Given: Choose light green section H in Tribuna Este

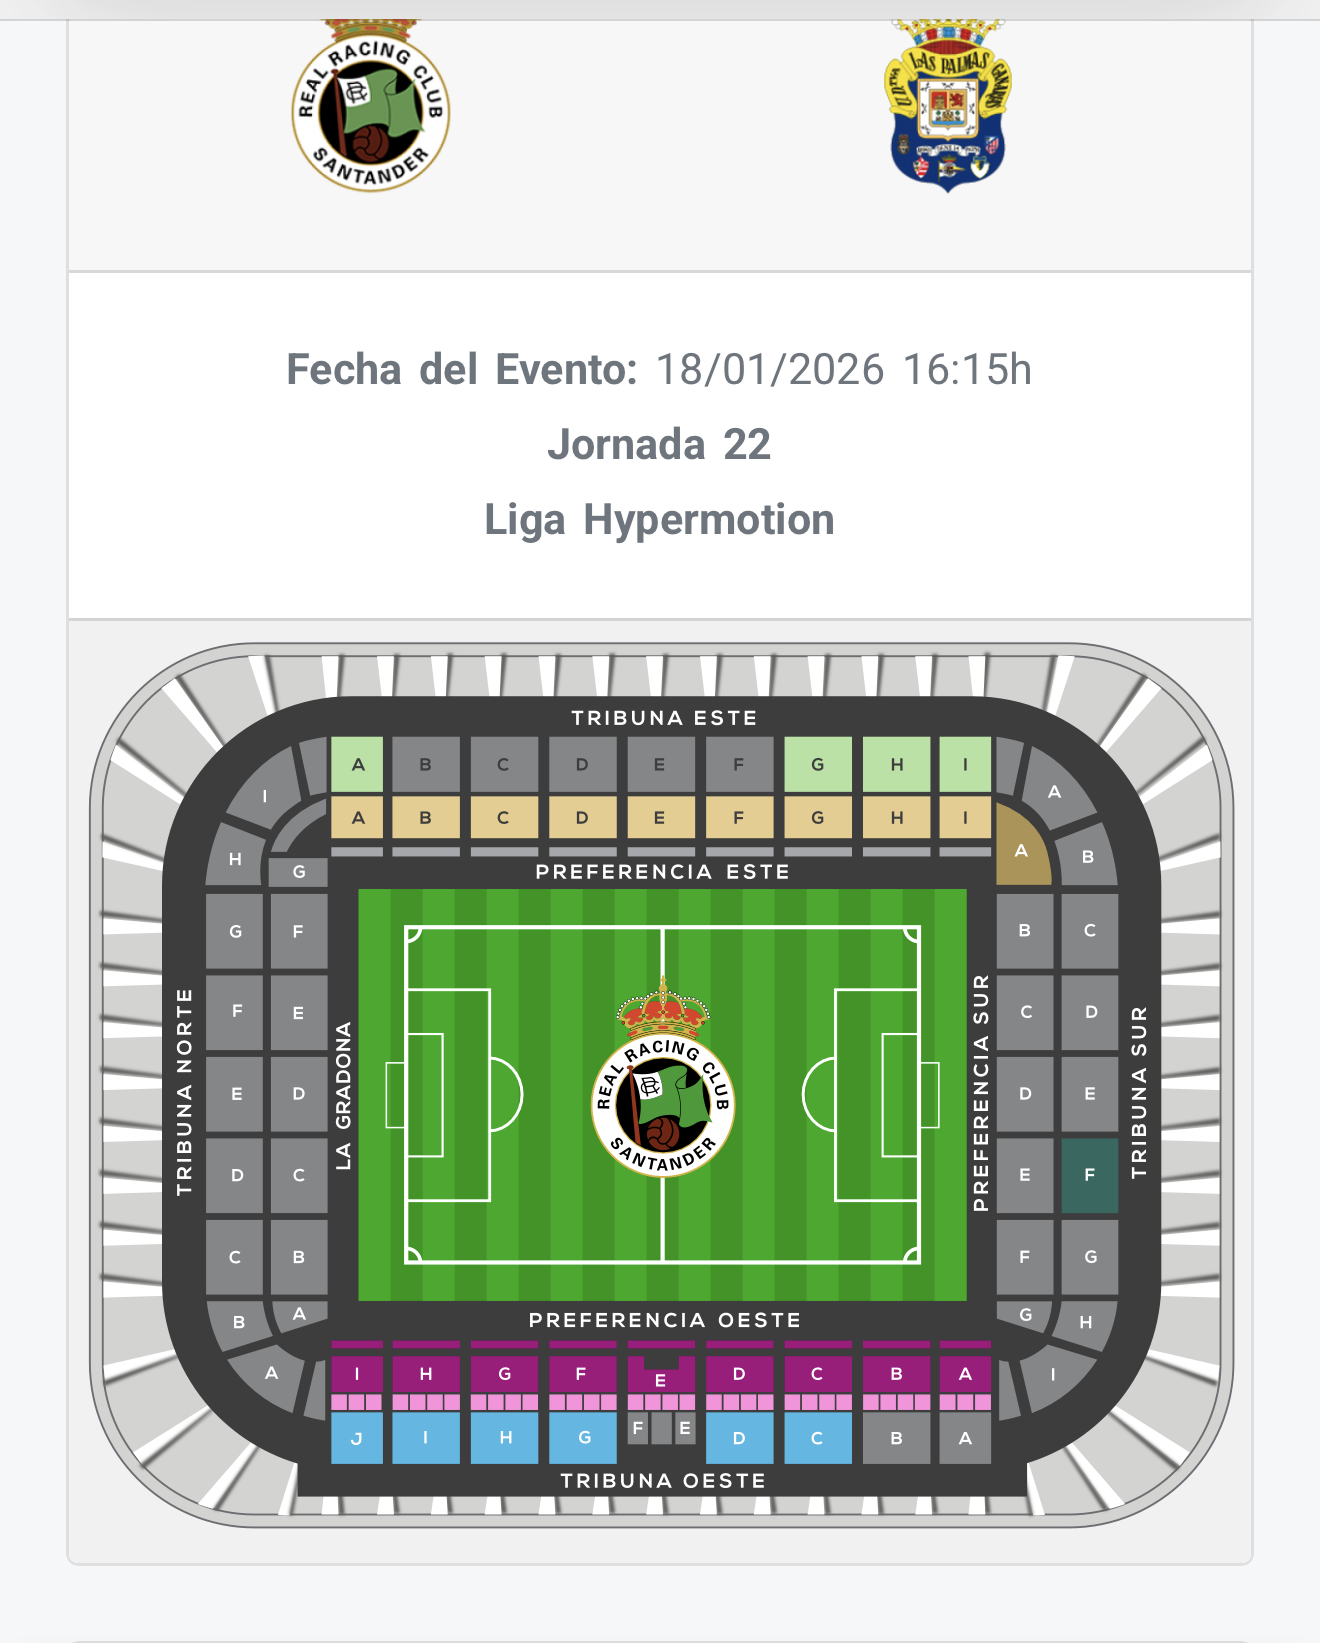Looking at the screenshot, I should [896, 765].
